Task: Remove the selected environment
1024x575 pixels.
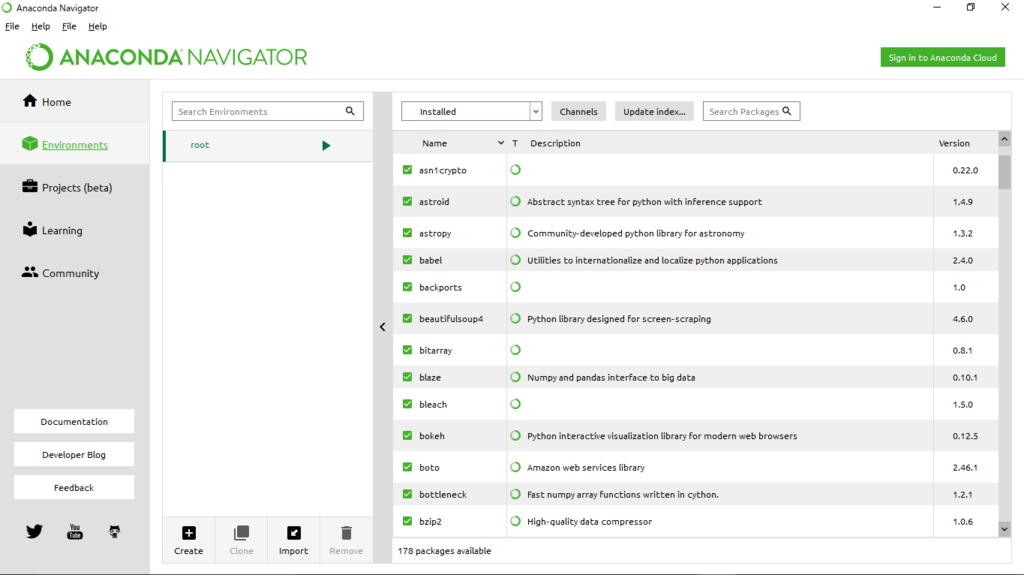Action: click(x=346, y=540)
